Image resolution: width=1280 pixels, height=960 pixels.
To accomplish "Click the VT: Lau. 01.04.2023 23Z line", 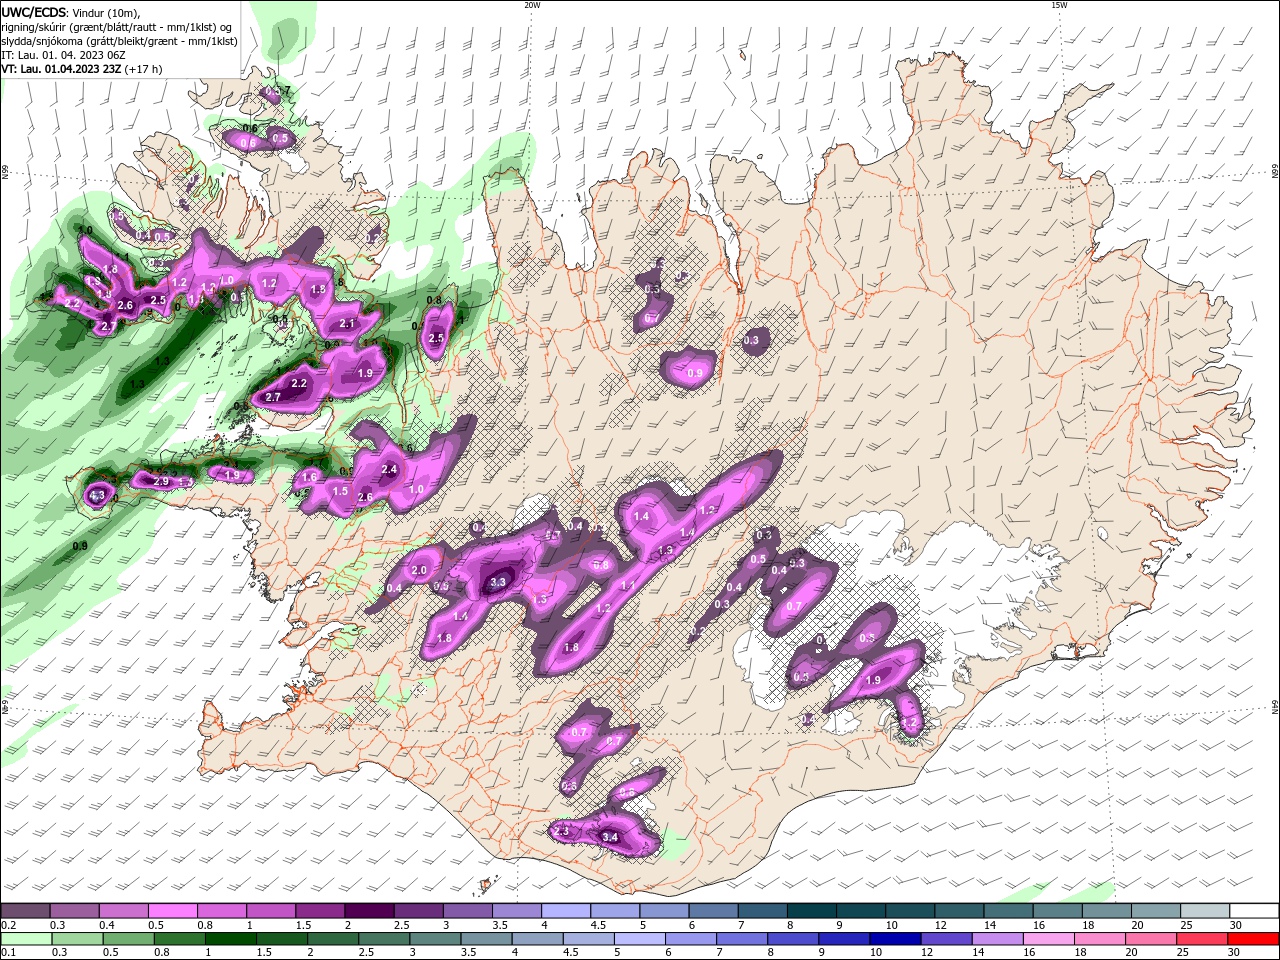I will 82,69.
